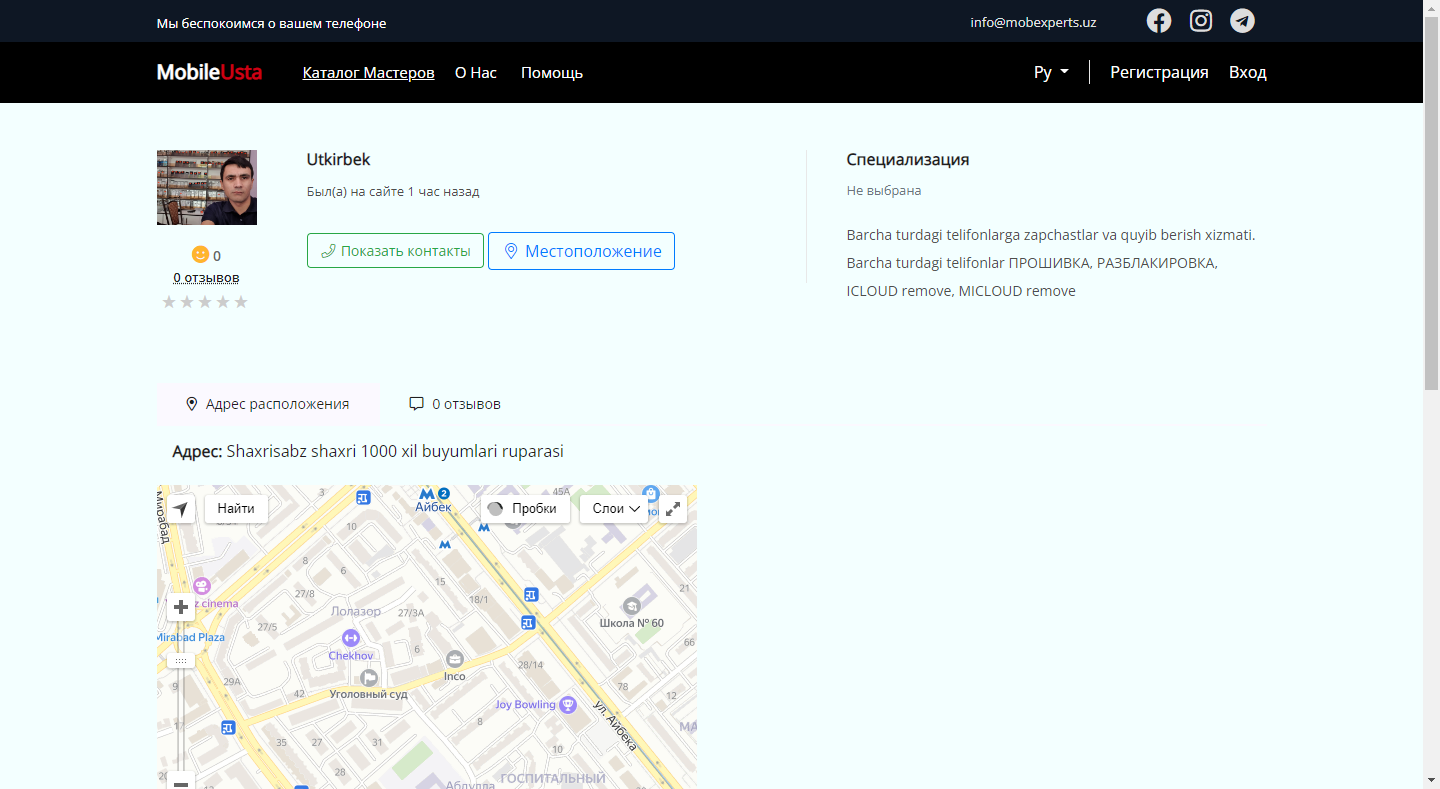Screen dimensions: 1440x789
Task: Open the Слои layers dropdown
Action: 615,509
